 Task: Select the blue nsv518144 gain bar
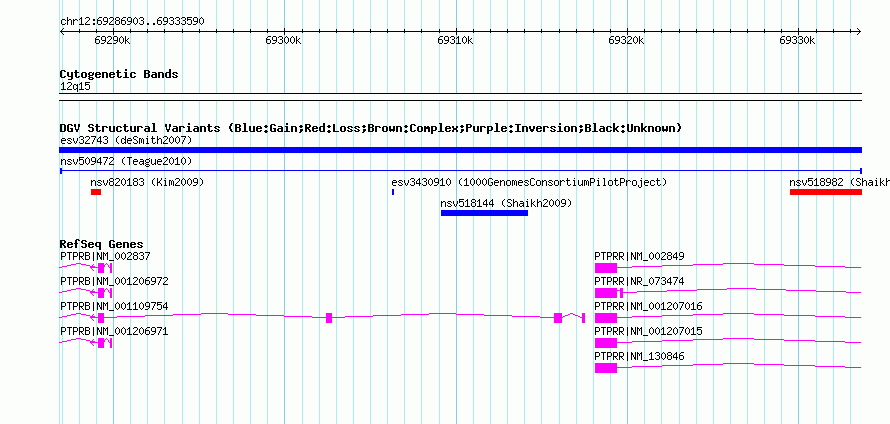(x=484, y=213)
